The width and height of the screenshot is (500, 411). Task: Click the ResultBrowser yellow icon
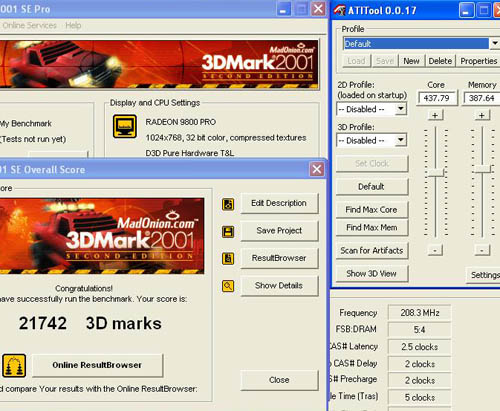click(228, 258)
